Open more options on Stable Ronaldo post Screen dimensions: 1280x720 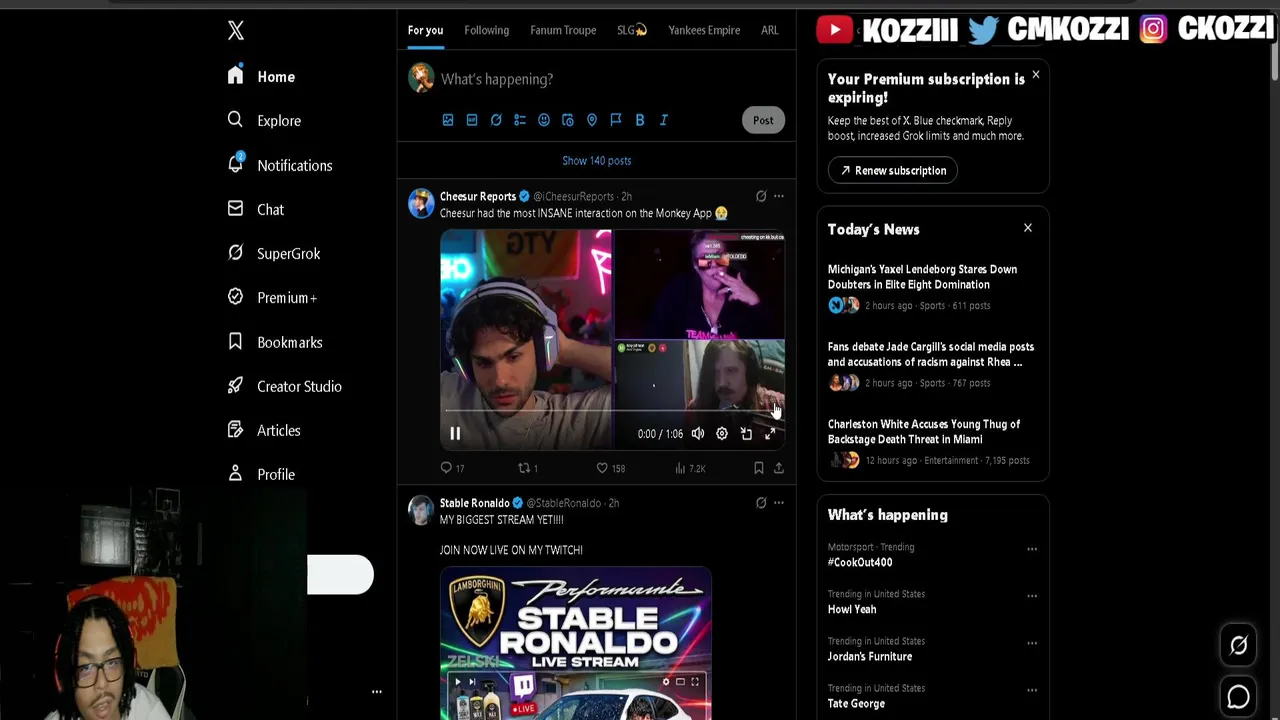(x=779, y=503)
